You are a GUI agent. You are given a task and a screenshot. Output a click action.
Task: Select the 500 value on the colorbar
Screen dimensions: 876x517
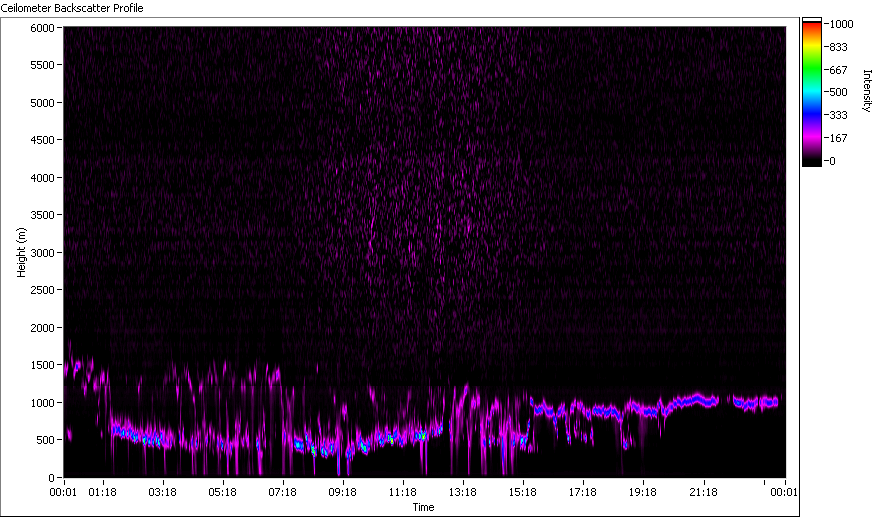839,92
